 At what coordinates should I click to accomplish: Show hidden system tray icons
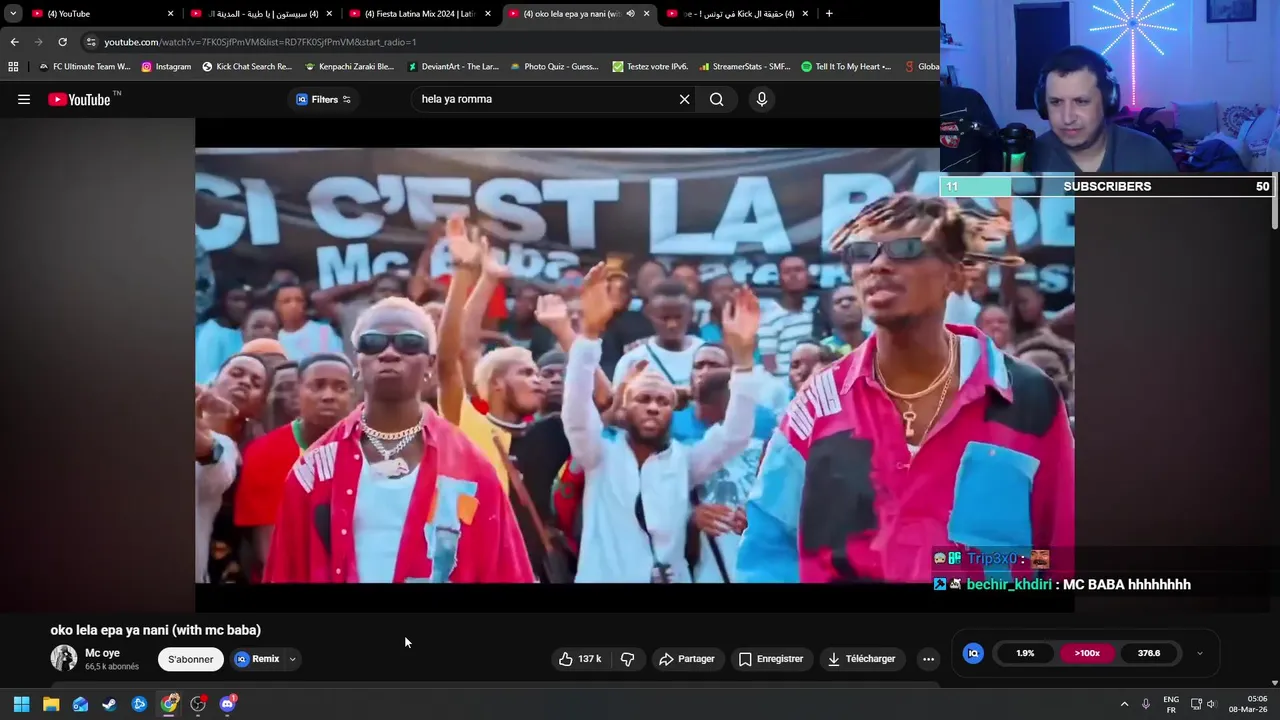pyautogui.click(x=1124, y=704)
